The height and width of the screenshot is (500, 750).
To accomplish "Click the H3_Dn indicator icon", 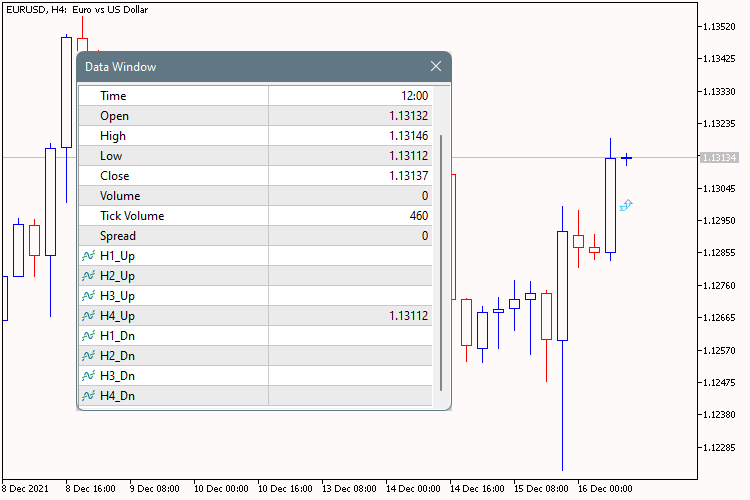I will tap(88, 376).
